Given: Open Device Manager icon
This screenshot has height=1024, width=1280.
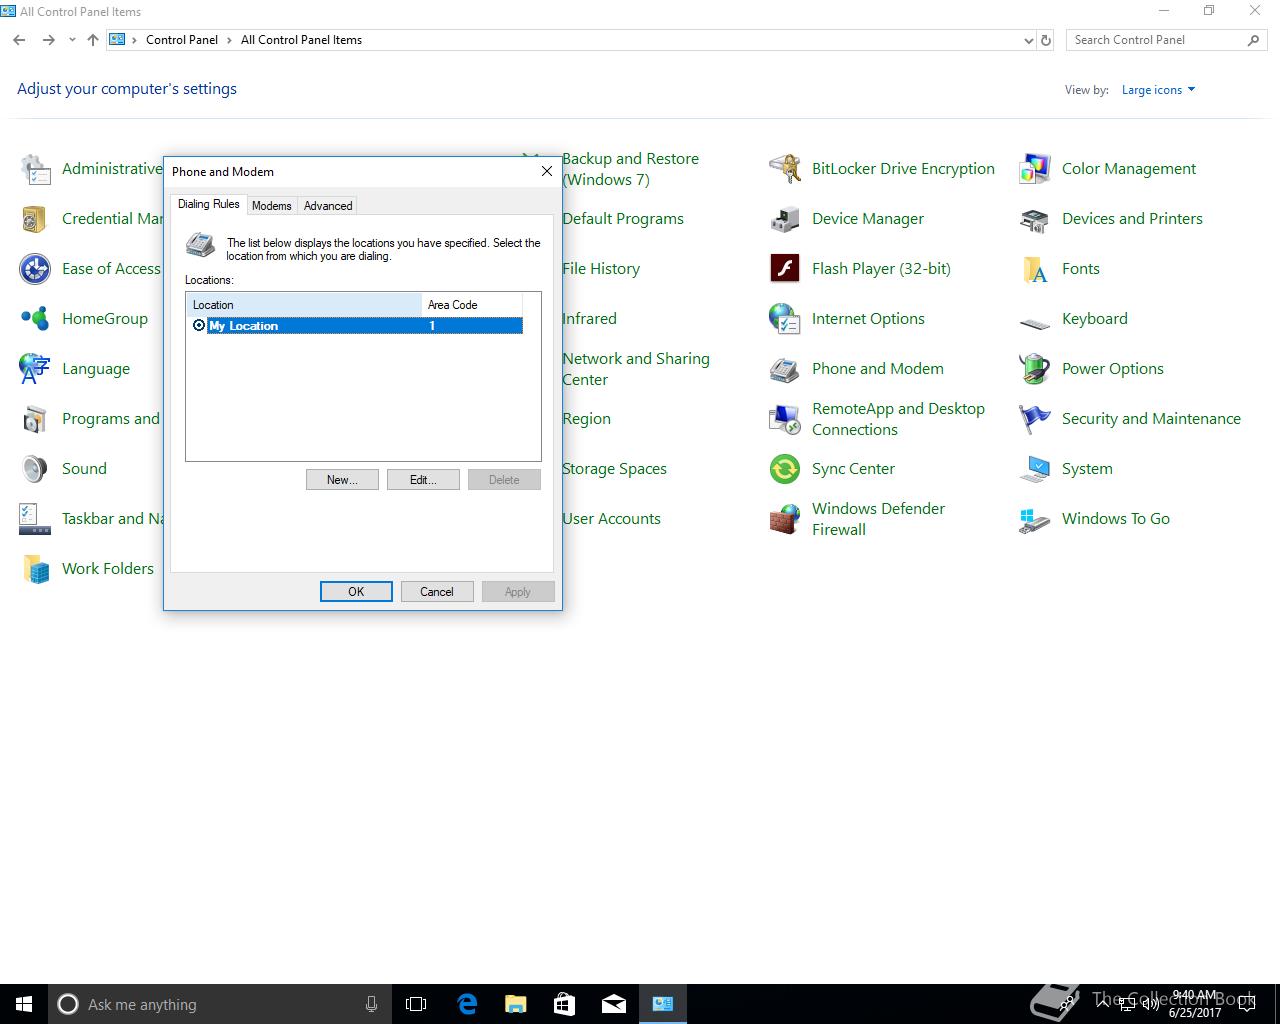Looking at the screenshot, I should (785, 219).
